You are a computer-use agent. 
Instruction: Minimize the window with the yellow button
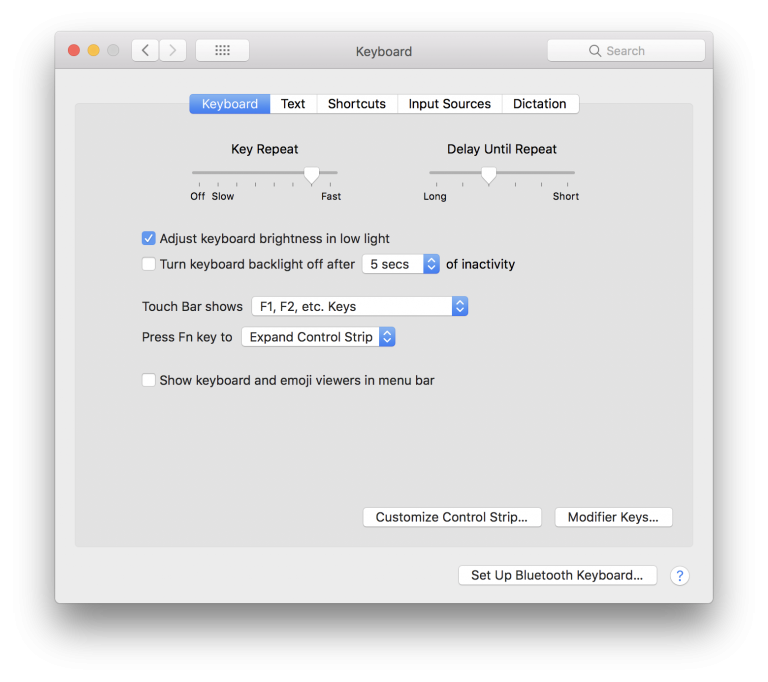[94, 50]
